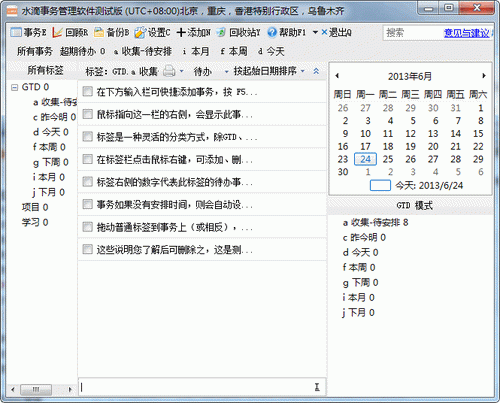The width and height of the screenshot is (500, 403).
Task: Open 设置C settings icon
Action: (x=140, y=32)
